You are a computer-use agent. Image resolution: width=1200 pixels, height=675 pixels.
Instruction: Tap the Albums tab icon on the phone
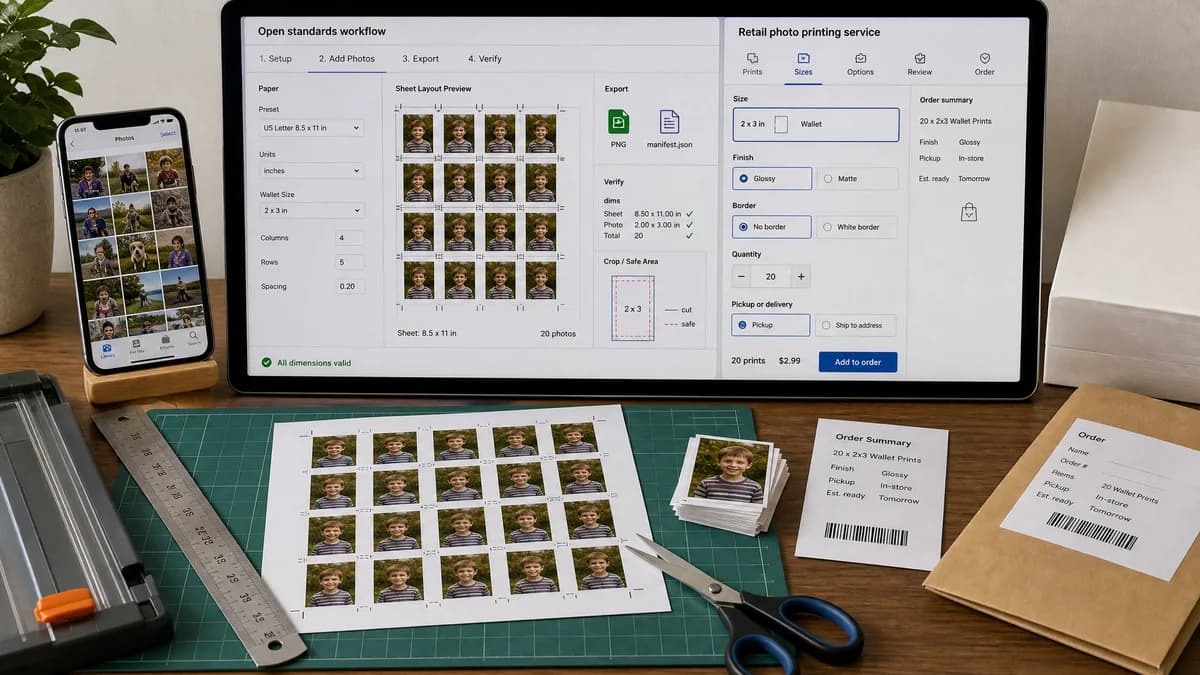[x=165, y=342]
